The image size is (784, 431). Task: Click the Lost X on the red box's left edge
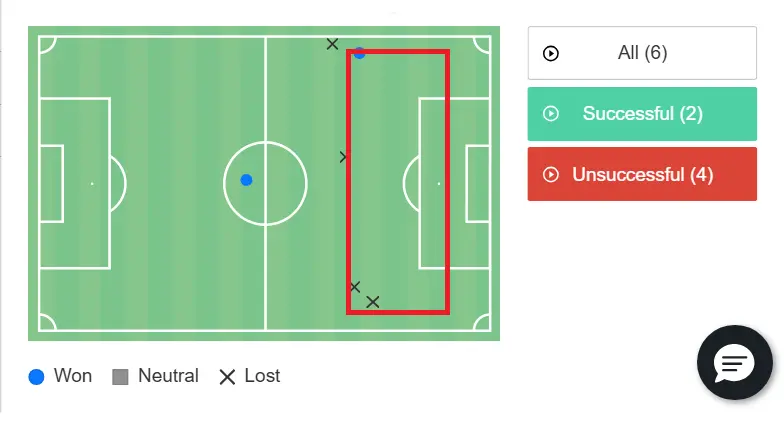tap(344, 156)
